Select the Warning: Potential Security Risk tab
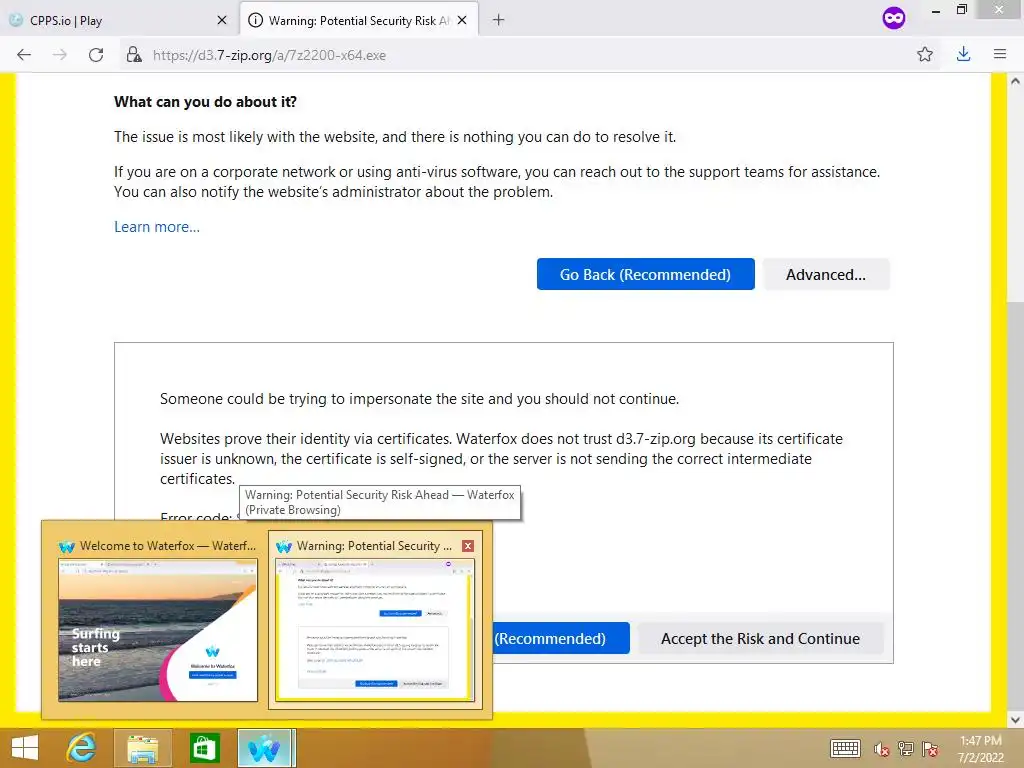 [x=359, y=20]
